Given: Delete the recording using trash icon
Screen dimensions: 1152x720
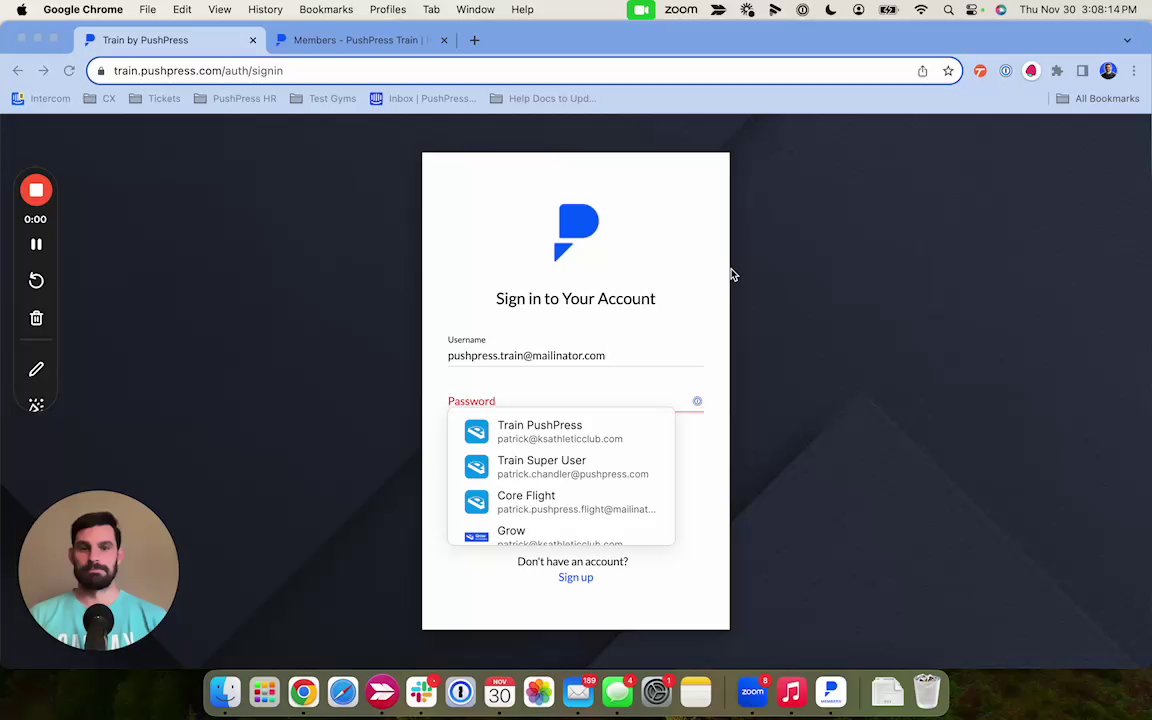Looking at the screenshot, I should click(36, 318).
